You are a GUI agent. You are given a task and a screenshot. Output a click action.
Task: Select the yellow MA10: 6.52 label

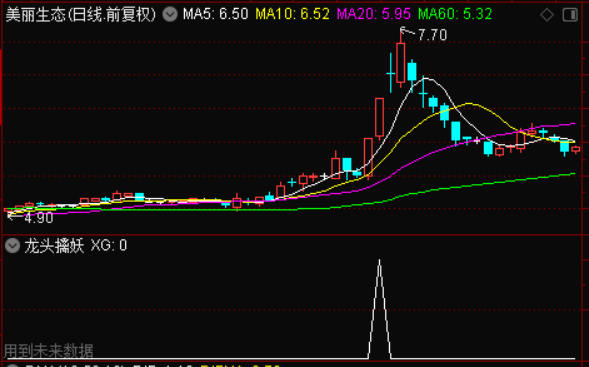click(x=292, y=14)
